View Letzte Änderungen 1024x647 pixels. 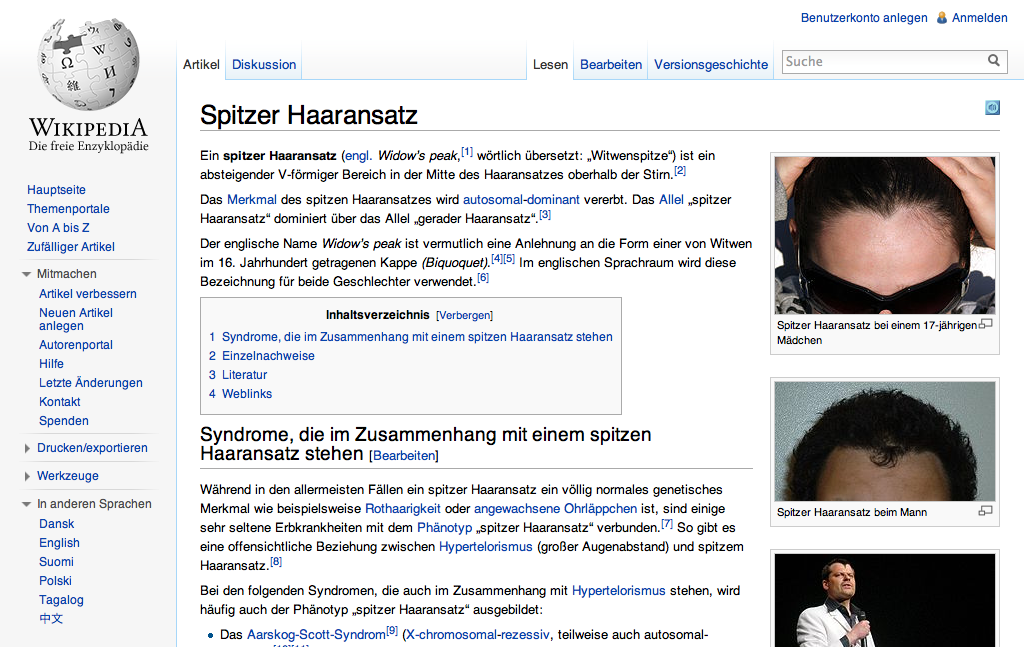tap(91, 383)
